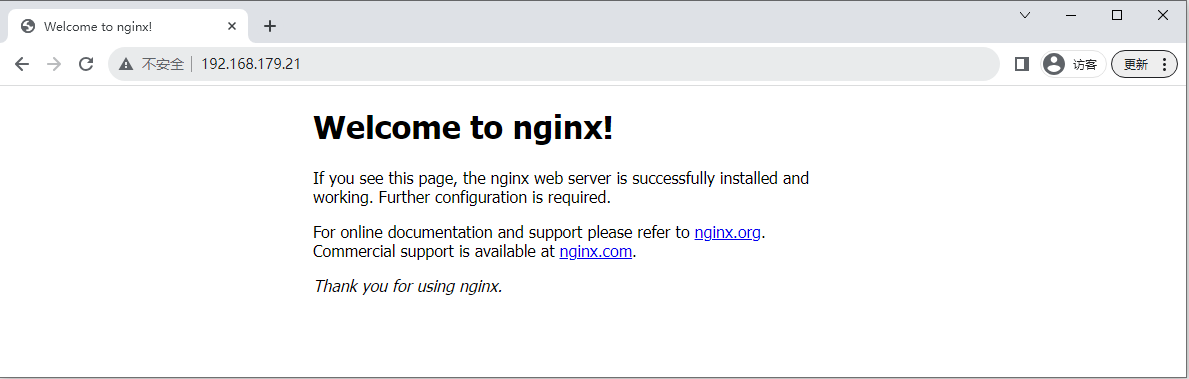The width and height of the screenshot is (1189, 379).
Task: Expand the tab search chevron
Action: click(1024, 15)
